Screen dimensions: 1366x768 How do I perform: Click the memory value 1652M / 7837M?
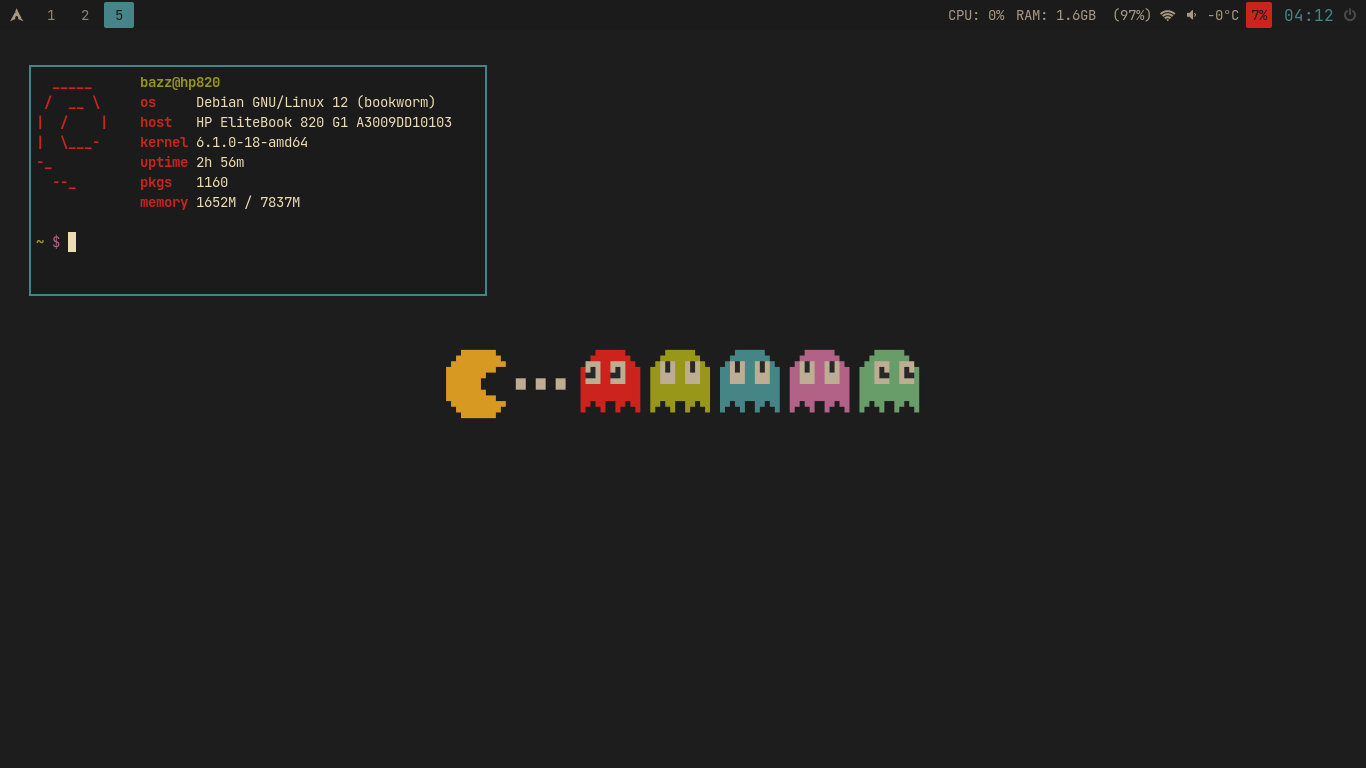click(x=248, y=203)
